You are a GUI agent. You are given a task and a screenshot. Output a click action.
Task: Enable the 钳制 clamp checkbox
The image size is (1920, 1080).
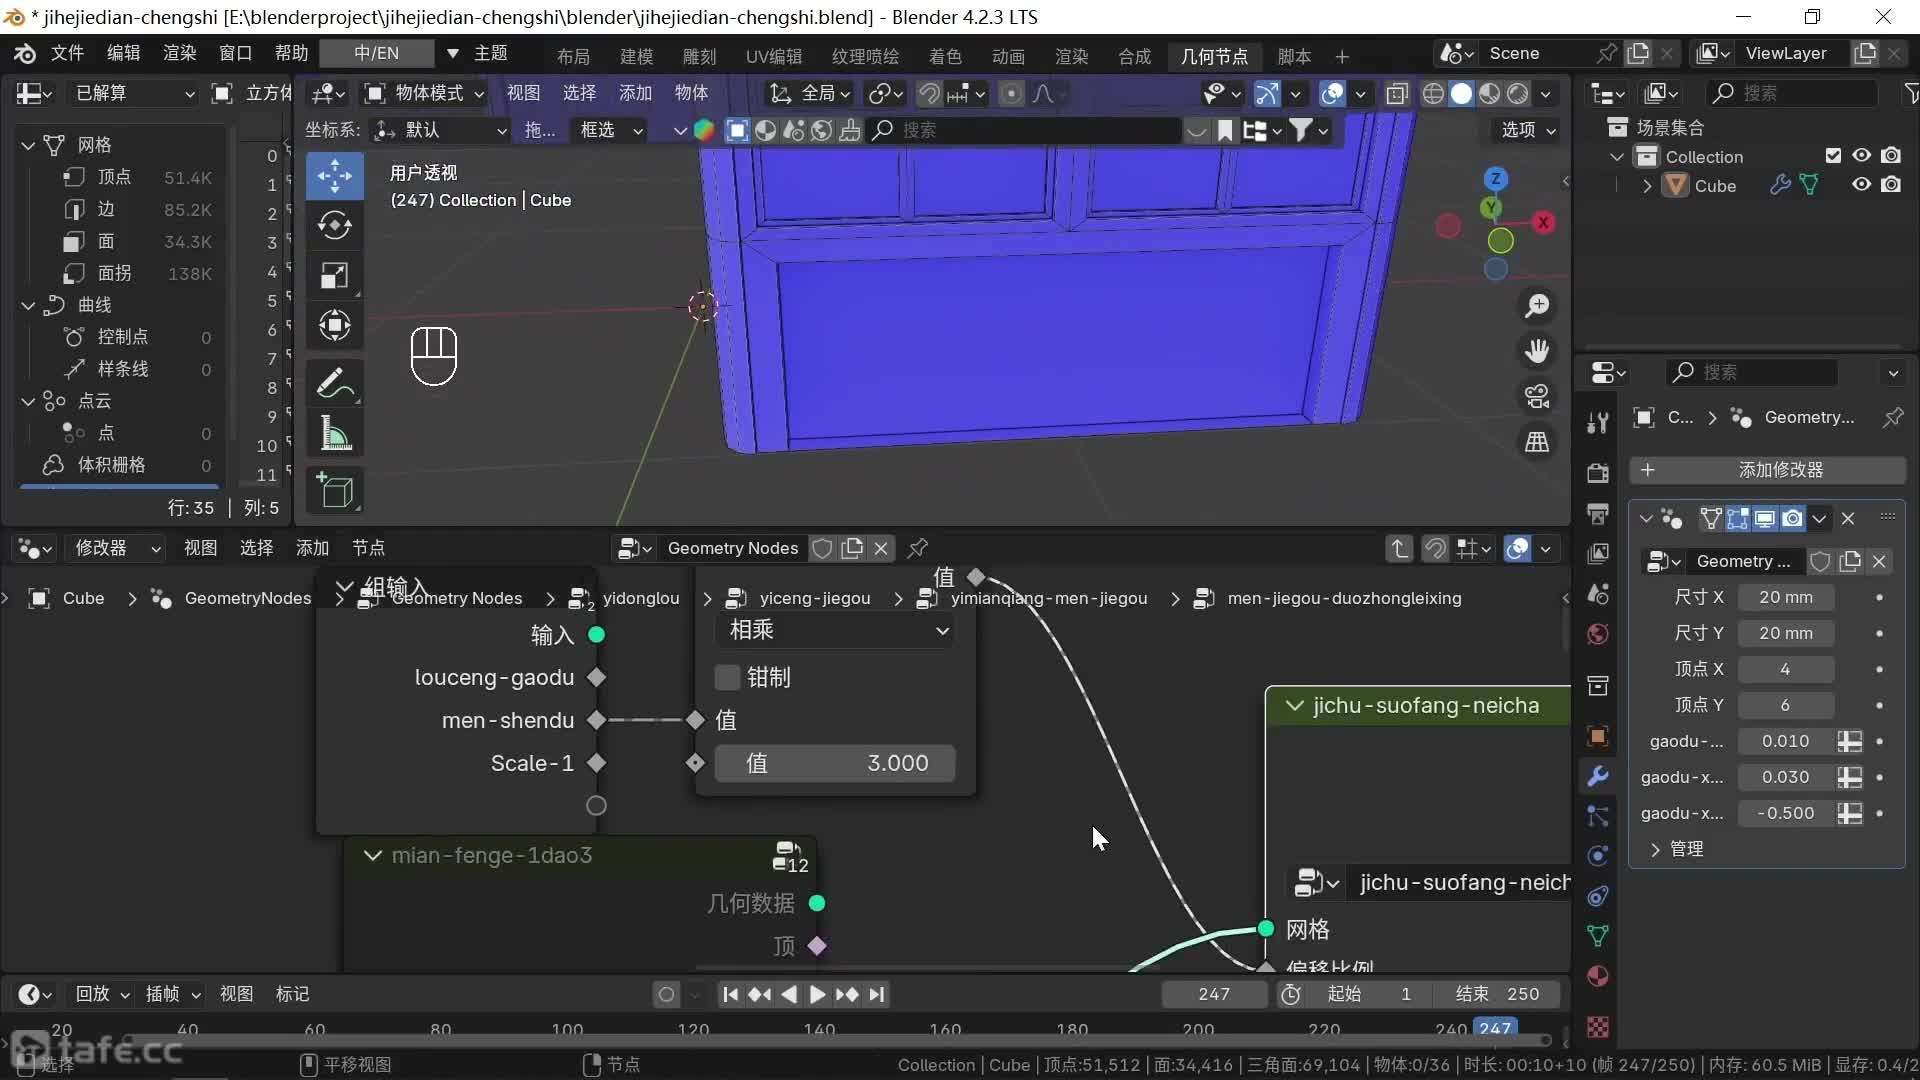click(728, 677)
